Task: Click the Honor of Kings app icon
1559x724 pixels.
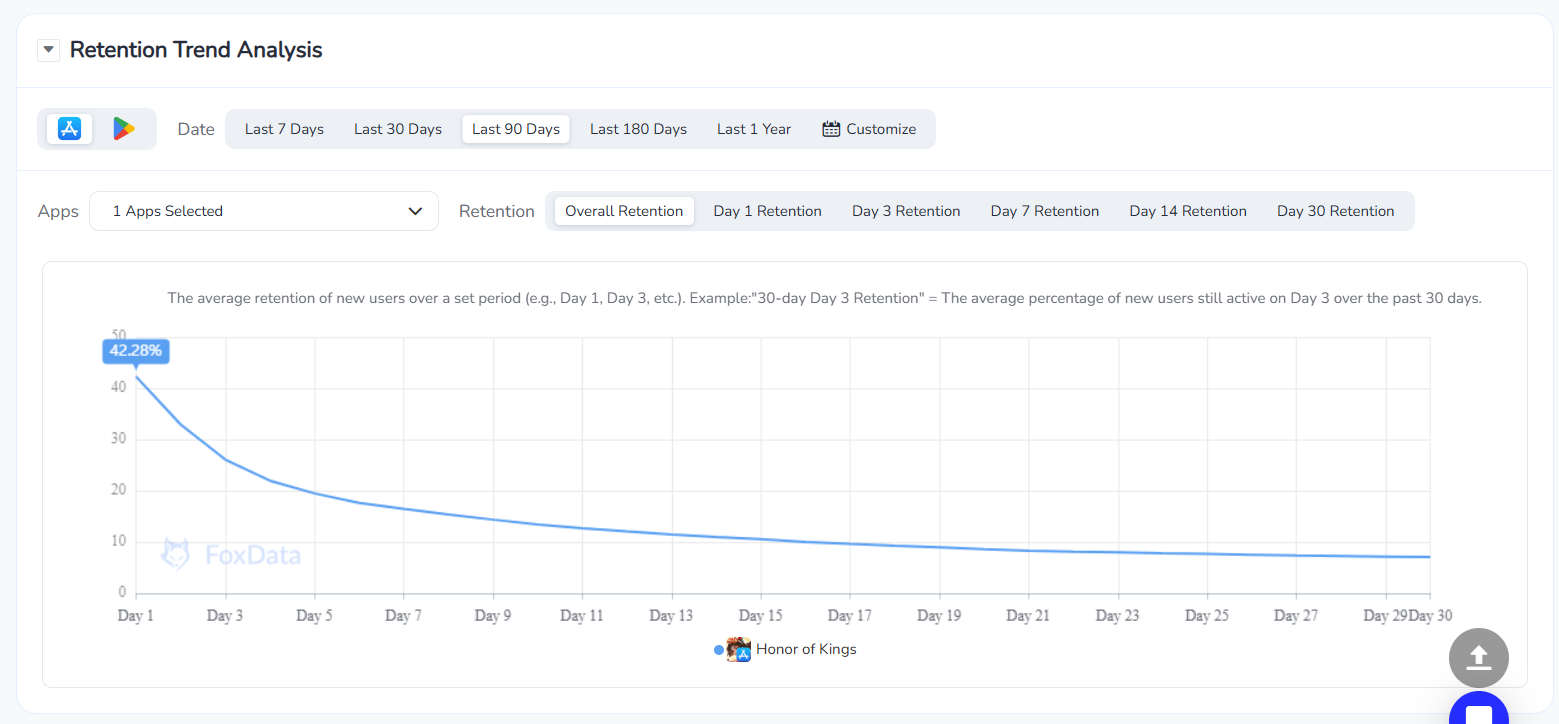Action: pos(739,650)
